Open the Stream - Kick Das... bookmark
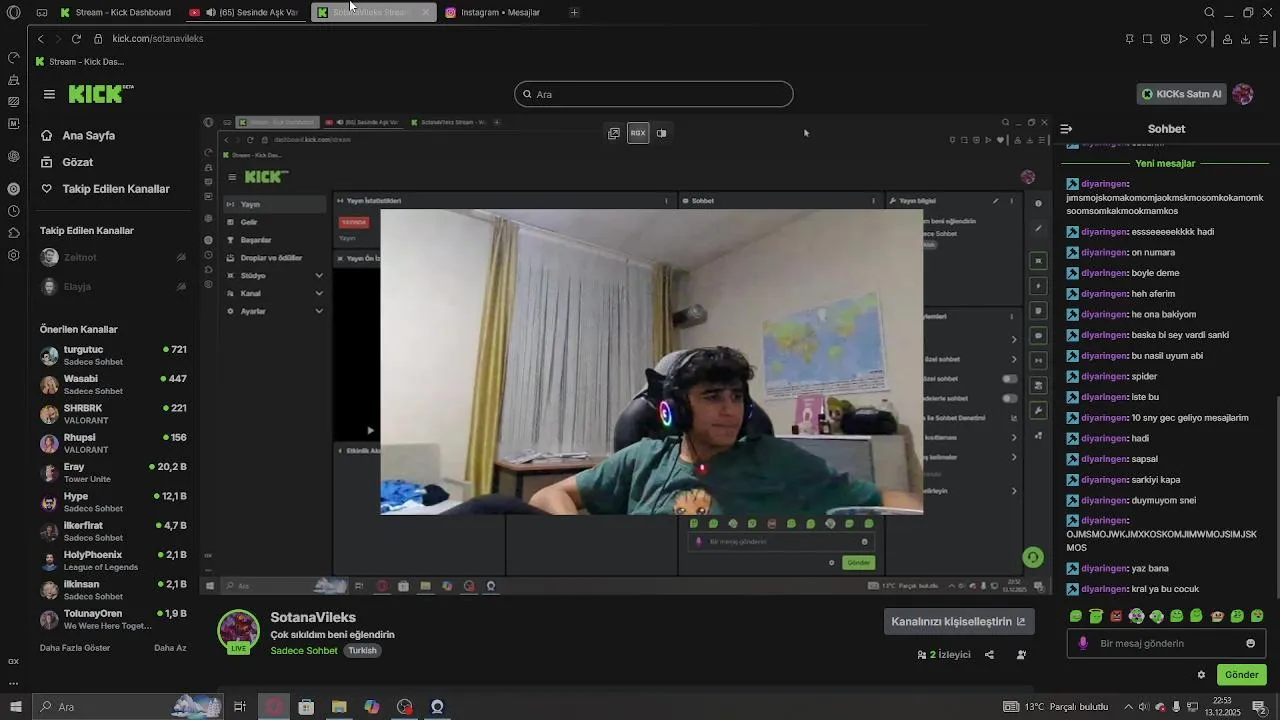 click(x=80, y=62)
